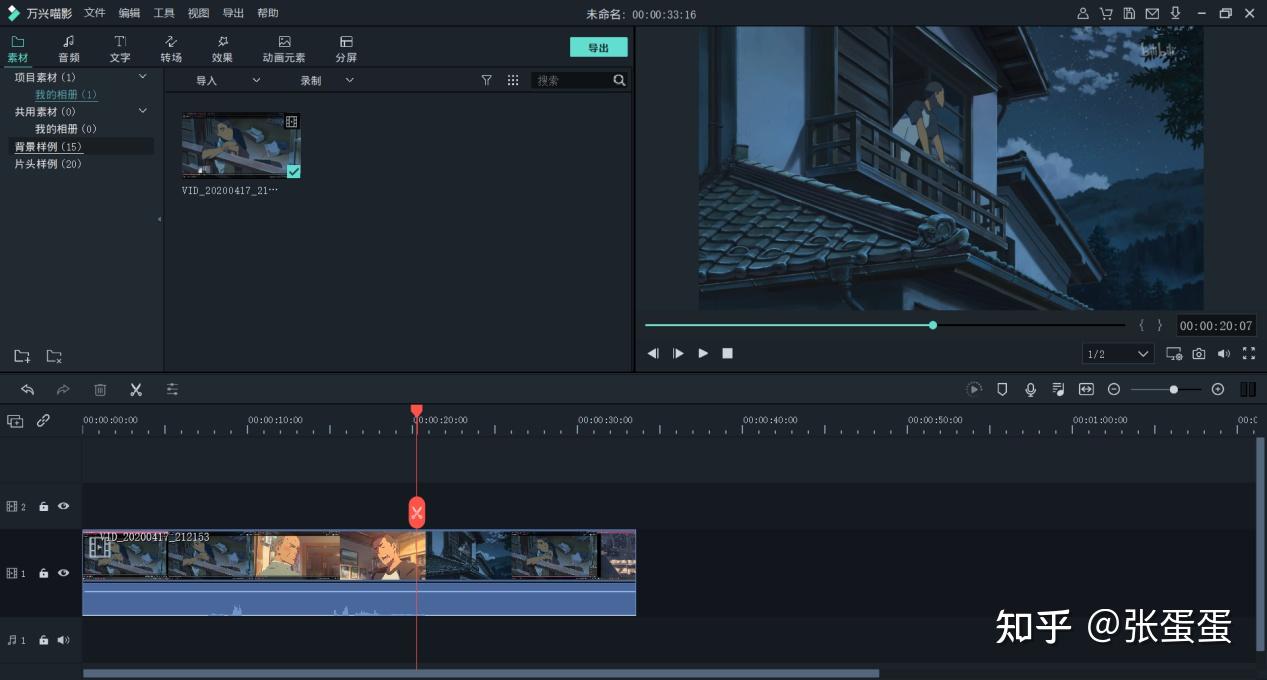The width and height of the screenshot is (1267, 680).
Task: Play the preview video
Action: pos(703,353)
